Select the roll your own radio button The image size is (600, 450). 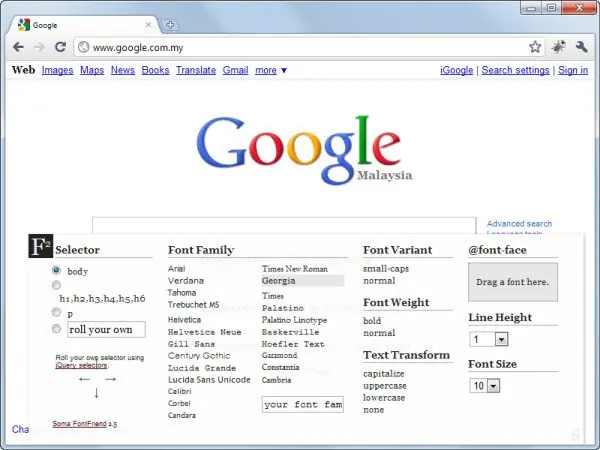[x=56, y=328]
